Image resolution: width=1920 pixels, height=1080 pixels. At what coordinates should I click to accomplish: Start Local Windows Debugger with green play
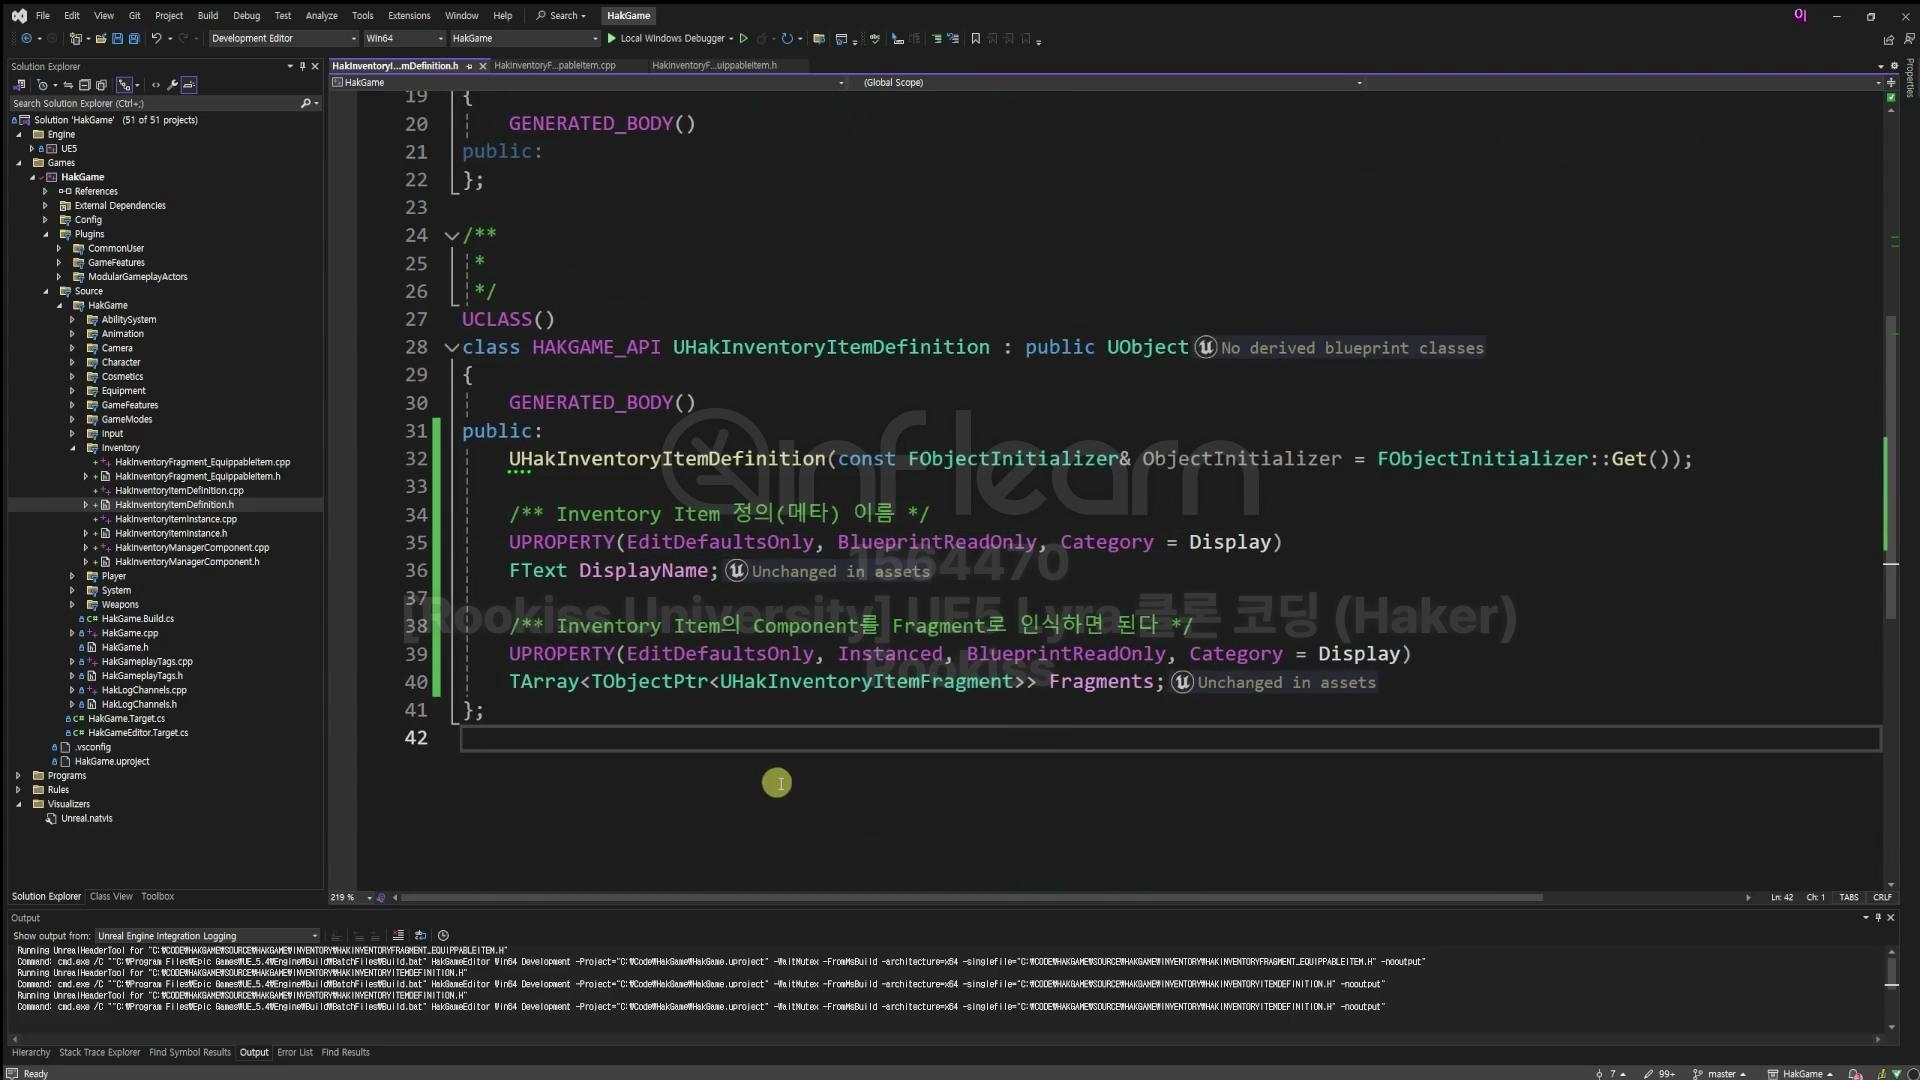point(612,39)
